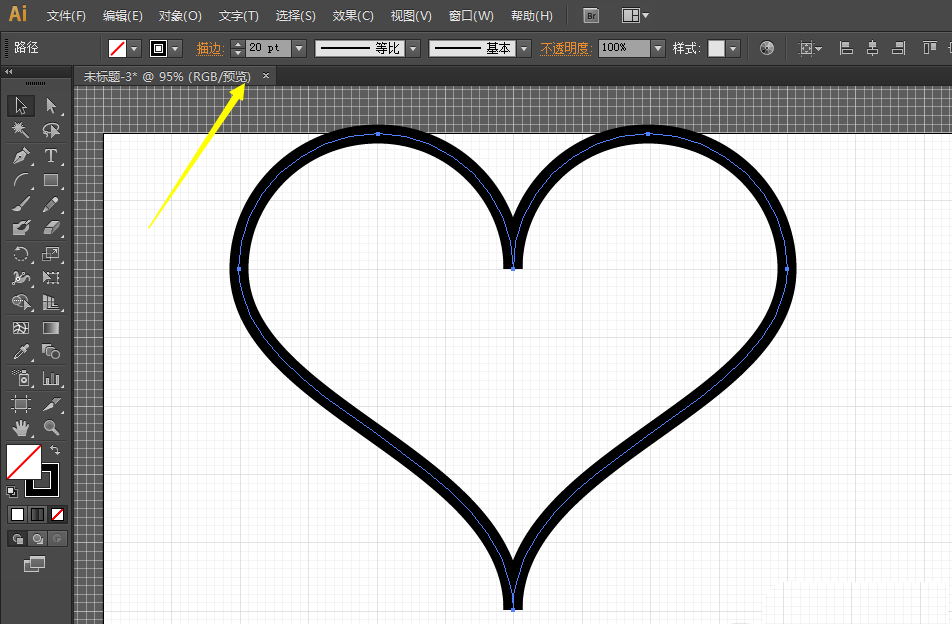Activate the Rotate tool

point(21,254)
